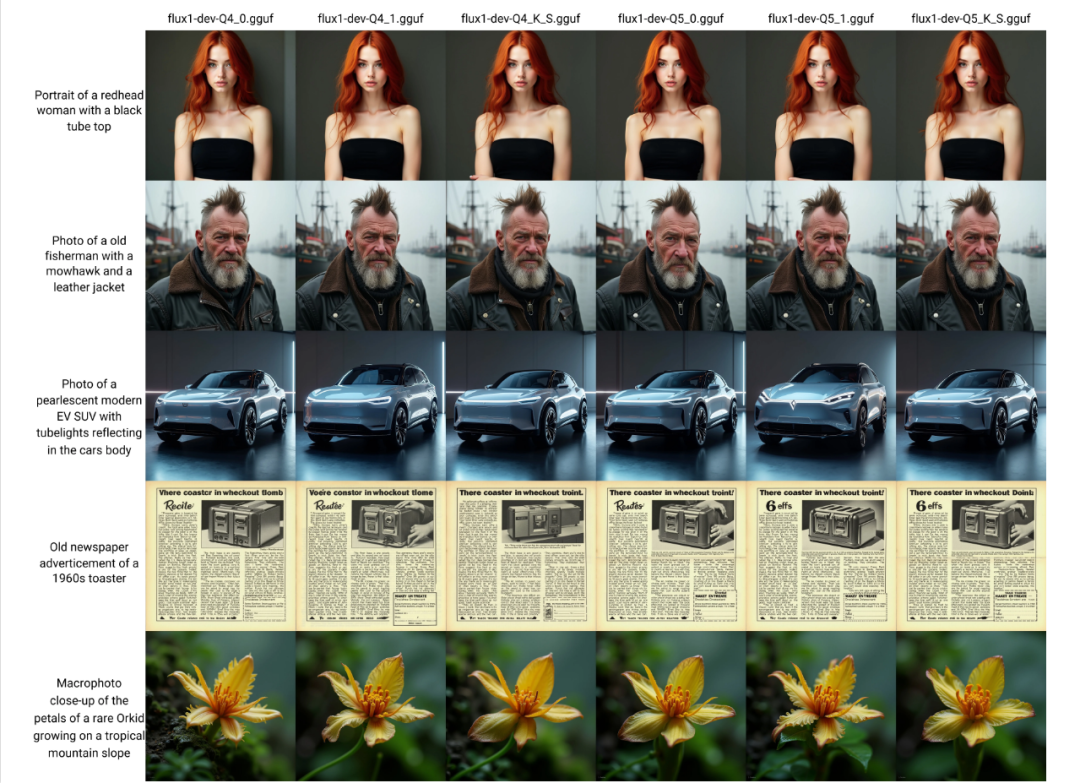The image size is (1080, 783).
Task: View the toaster advertisement in the Q5_0 column
Action: pos(671,556)
